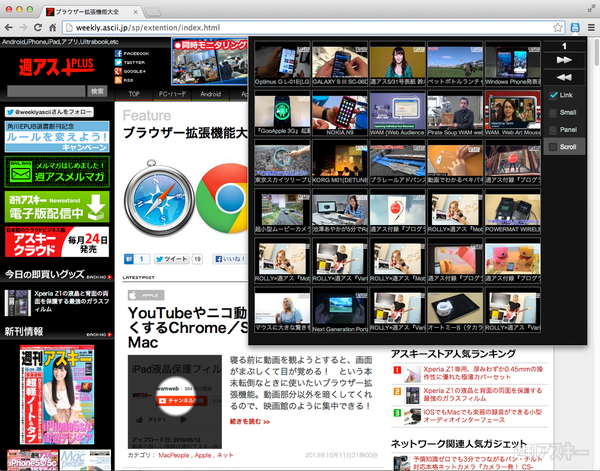Screen dimensions: 600x471
Task: Open the 電子版配信中 Newsstand banner
Action: 57,207
